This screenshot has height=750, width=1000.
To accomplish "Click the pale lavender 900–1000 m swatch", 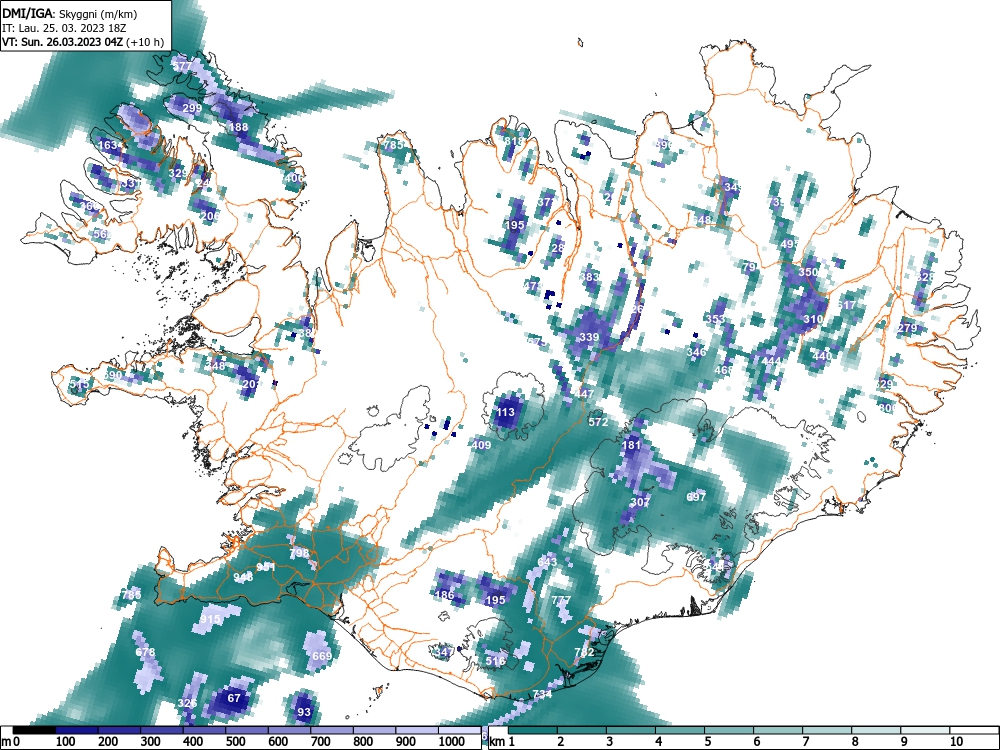I will [x=417, y=730].
